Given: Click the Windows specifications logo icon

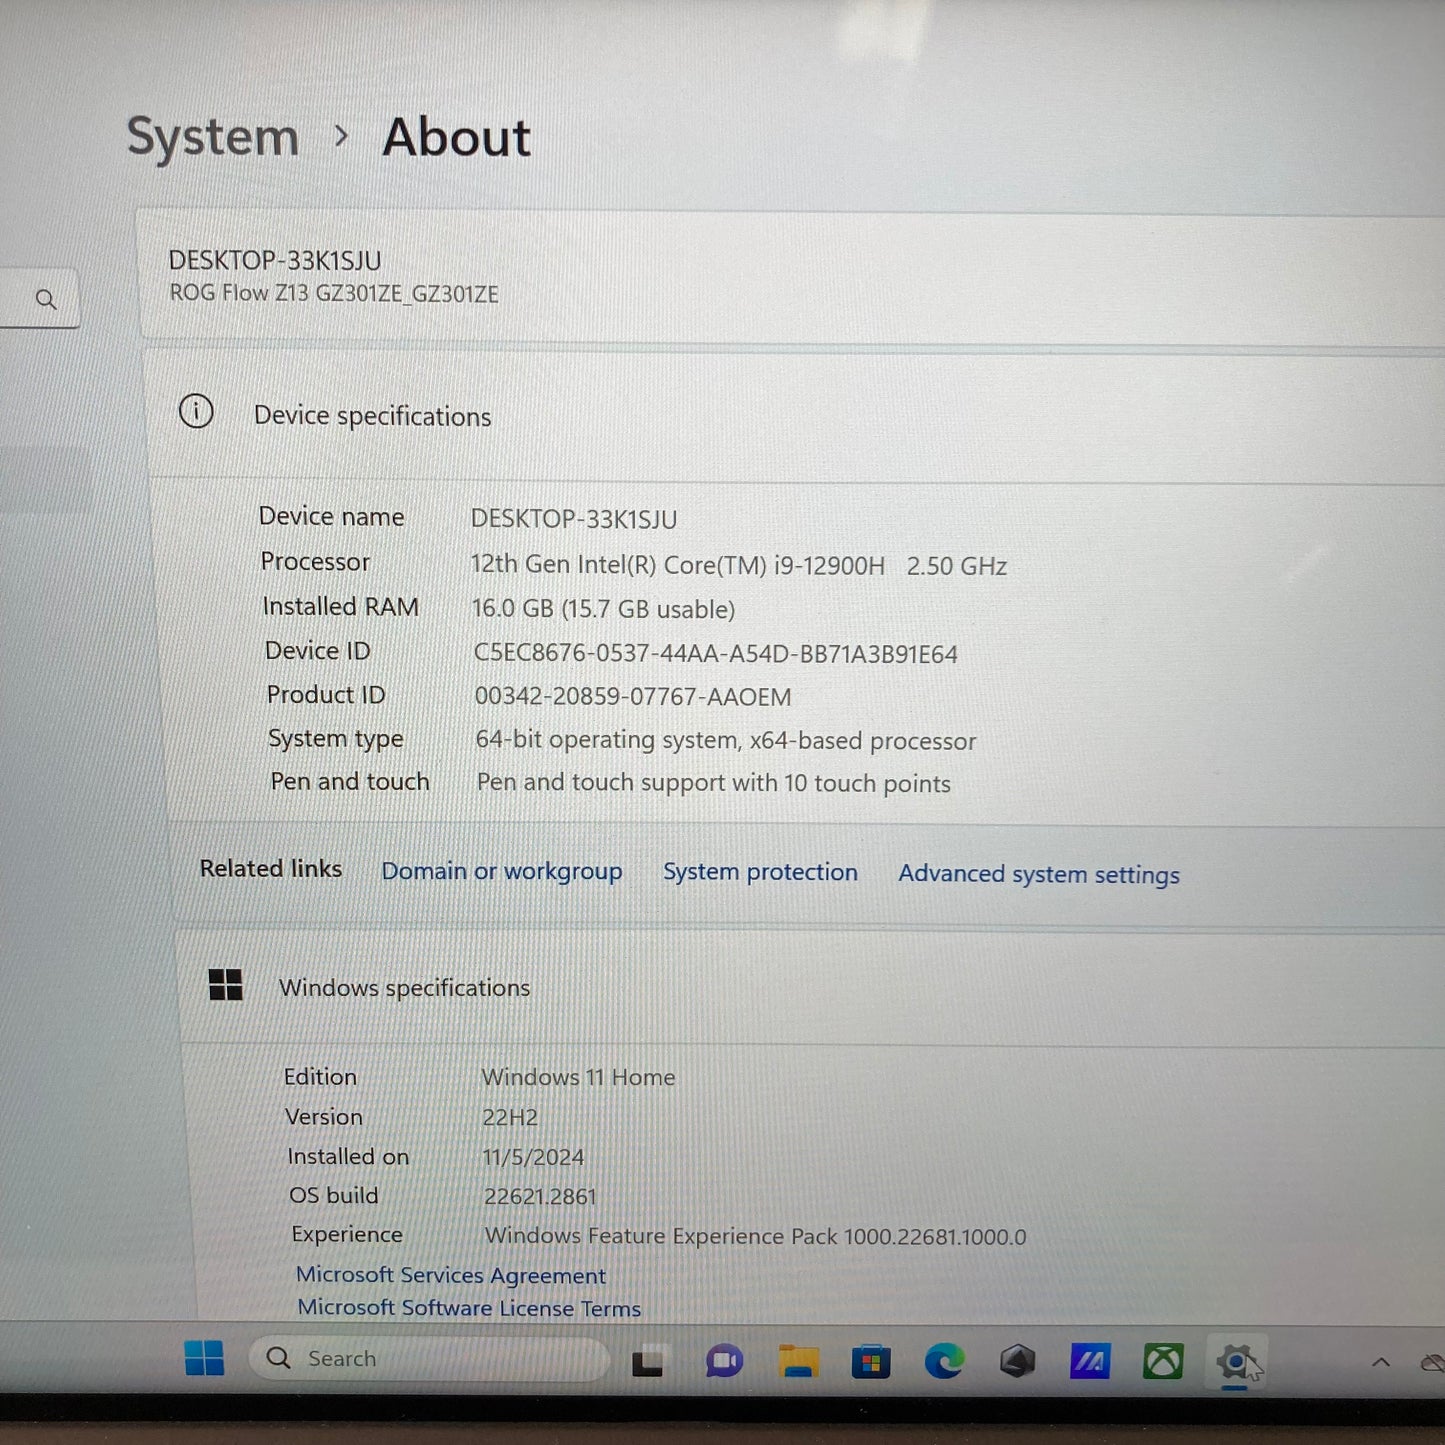Looking at the screenshot, I should point(226,984).
